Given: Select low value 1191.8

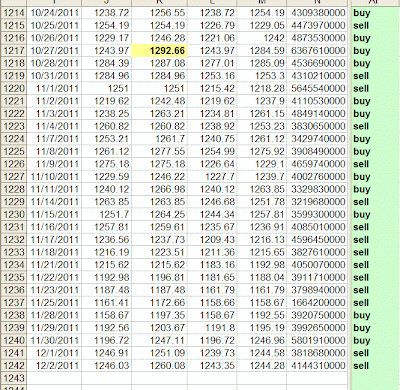Looking at the screenshot, I should pyautogui.click(x=212, y=328).
